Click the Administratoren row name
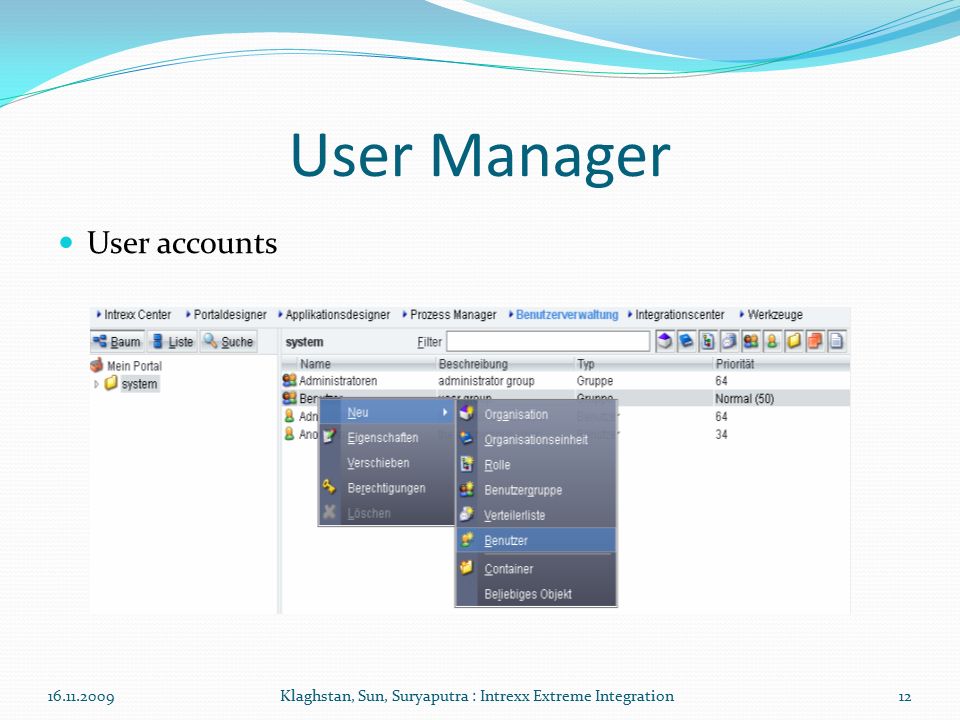 [x=338, y=380]
